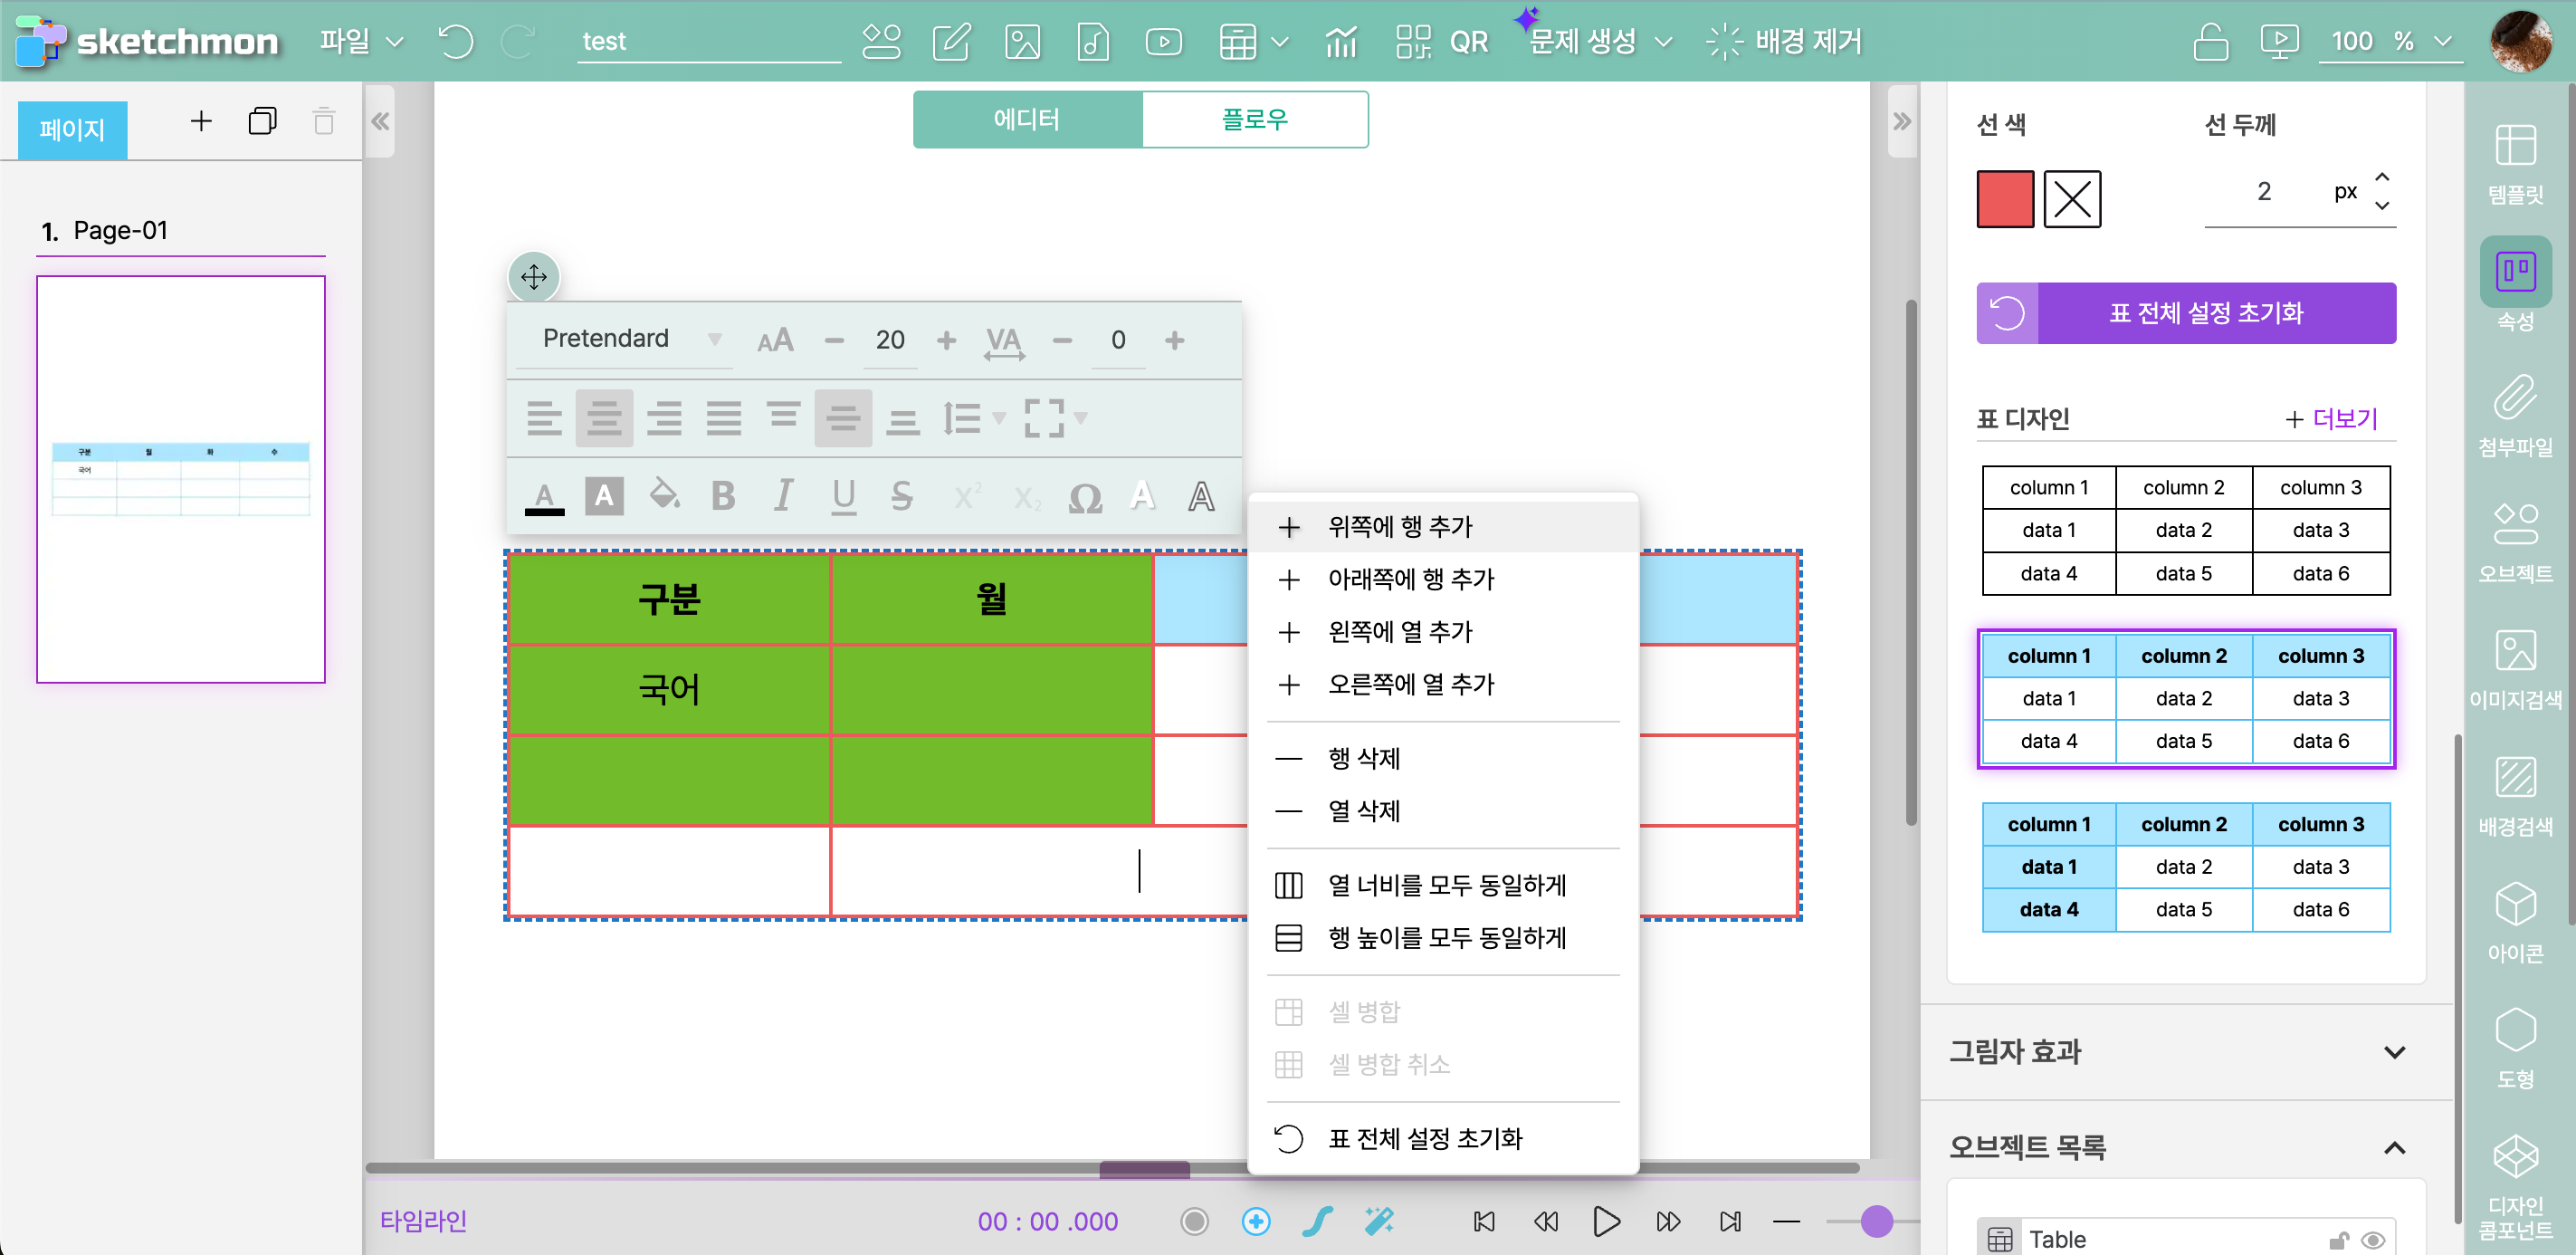Toggle the Table object lock icon
2576x1255 pixels.
point(2338,1240)
